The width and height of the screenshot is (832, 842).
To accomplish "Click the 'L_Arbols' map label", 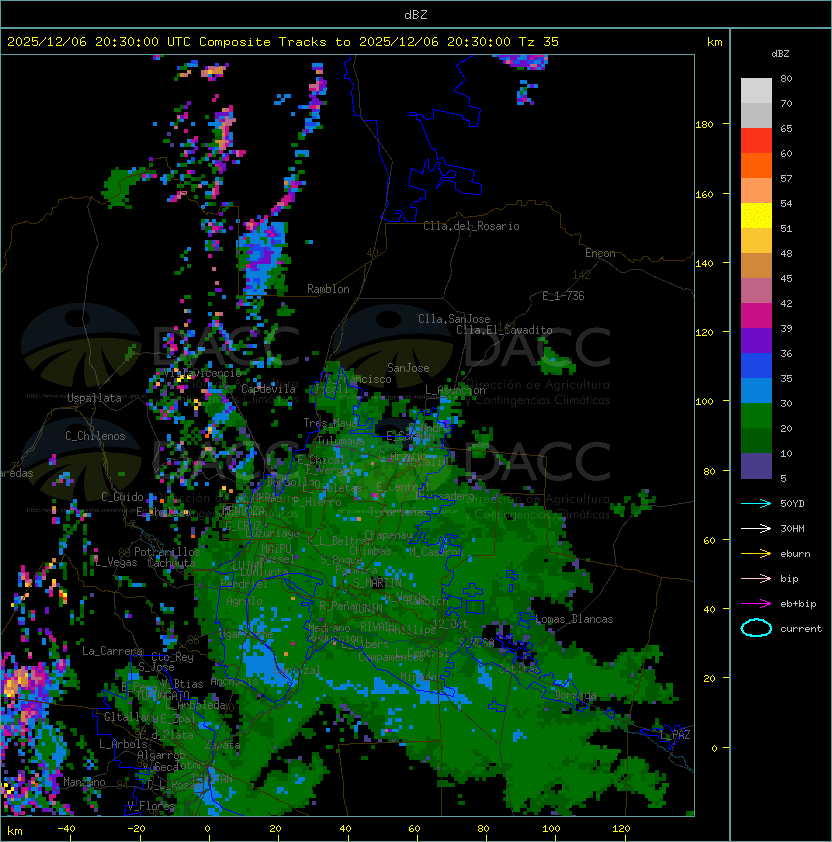I will (x=123, y=744).
